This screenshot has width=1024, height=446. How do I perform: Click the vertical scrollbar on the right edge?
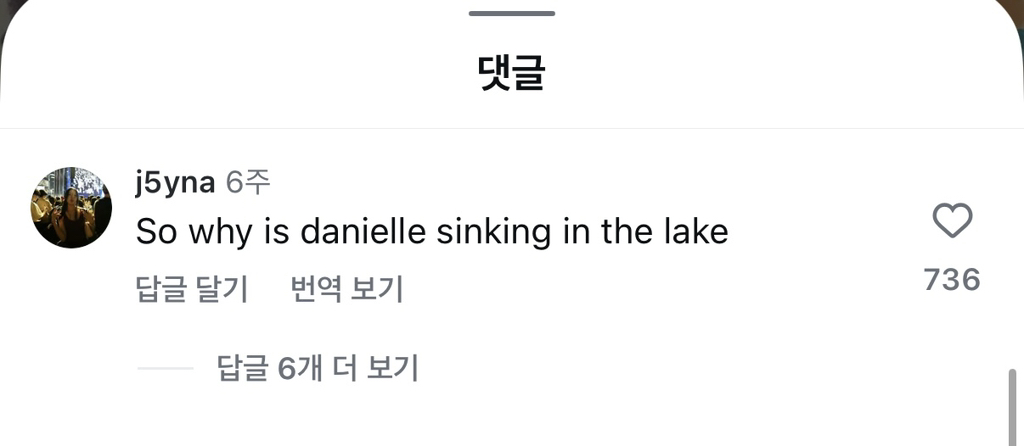pyautogui.click(x=1011, y=405)
